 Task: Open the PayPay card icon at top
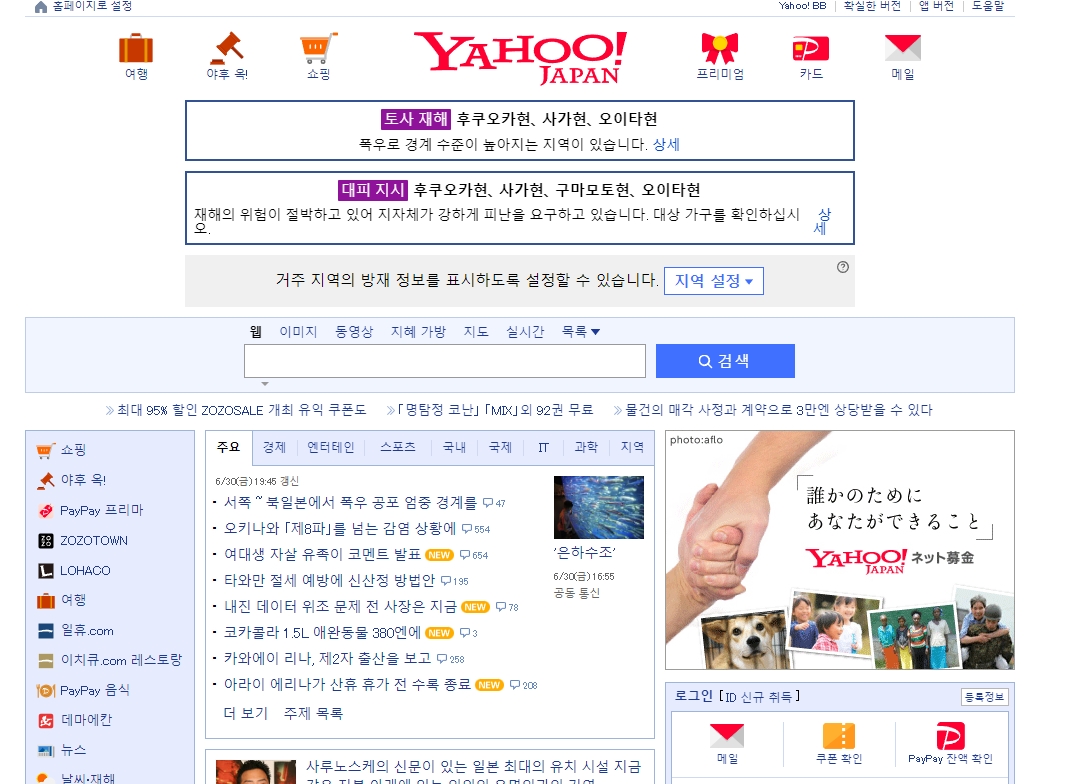pyautogui.click(x=810, y=48)
